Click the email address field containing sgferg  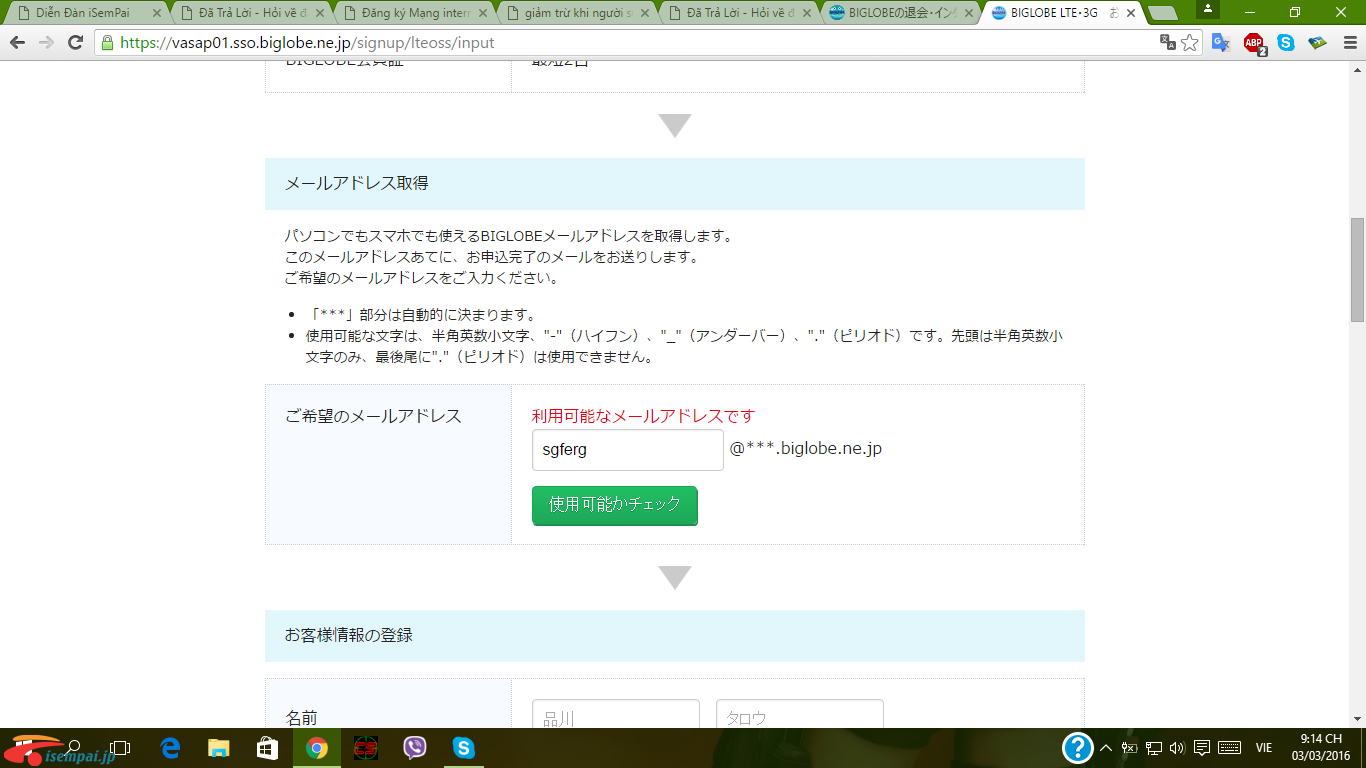627,450
